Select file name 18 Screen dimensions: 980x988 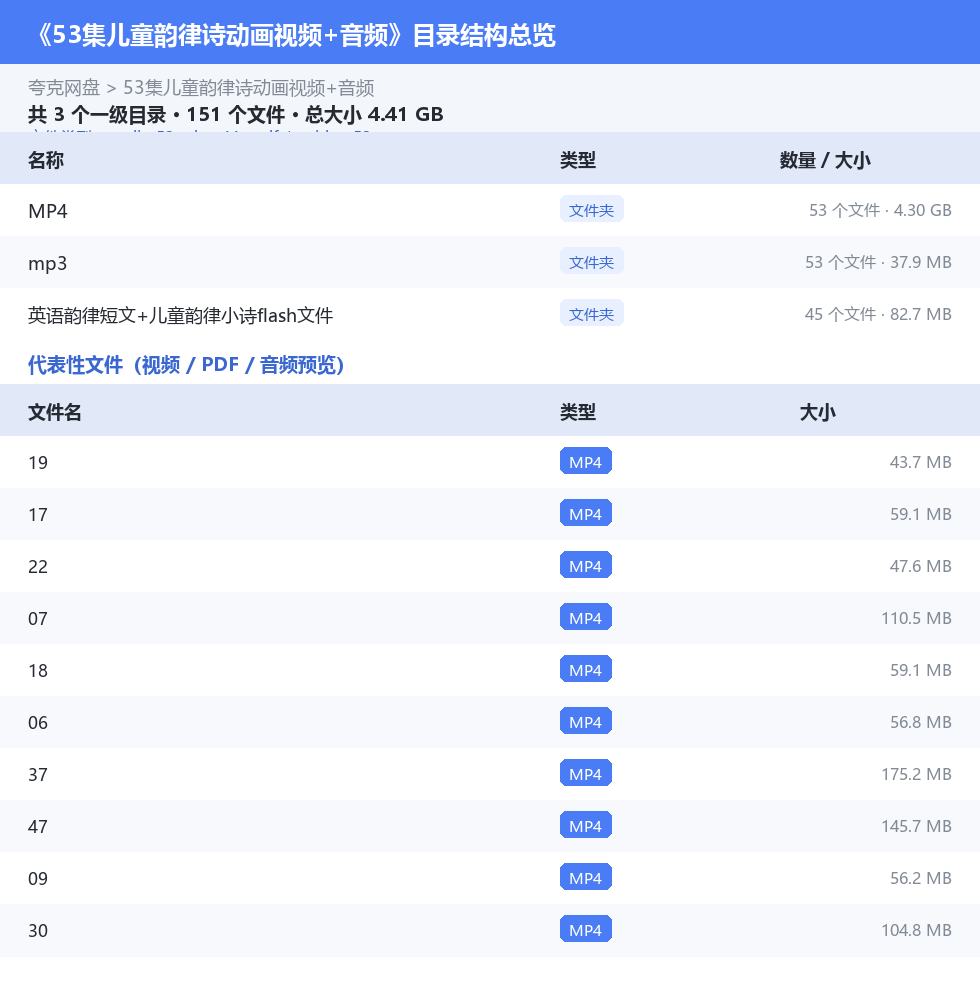click(38, 670)
